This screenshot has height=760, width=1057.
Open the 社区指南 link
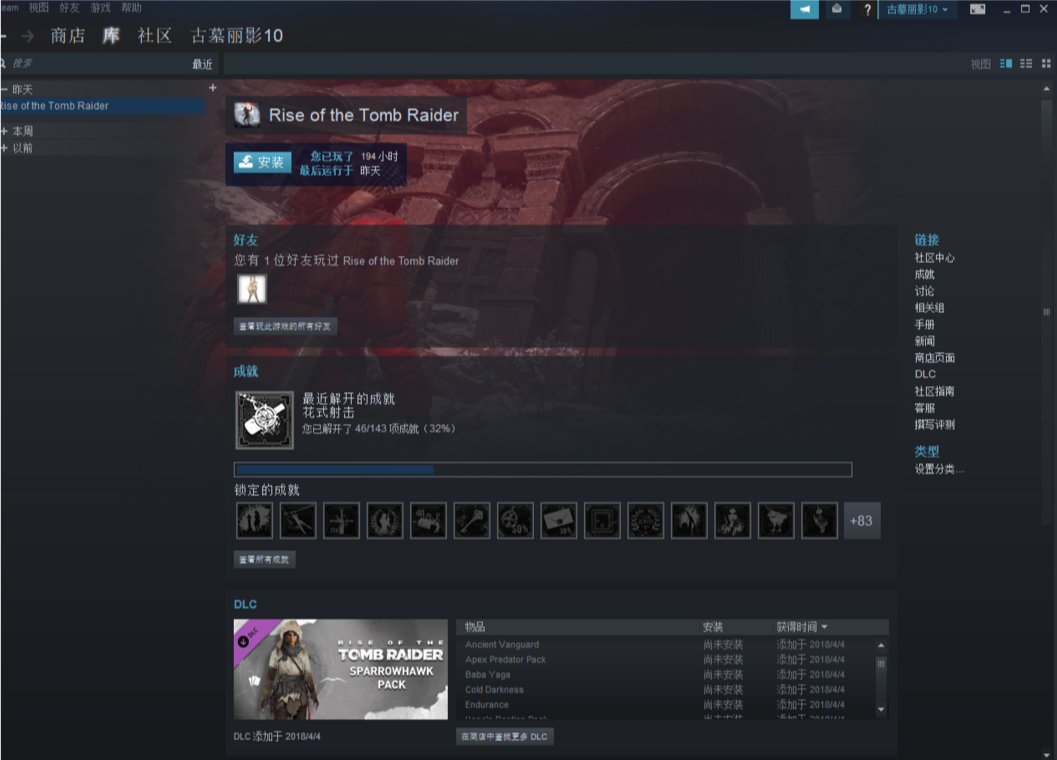coord(934,391)
